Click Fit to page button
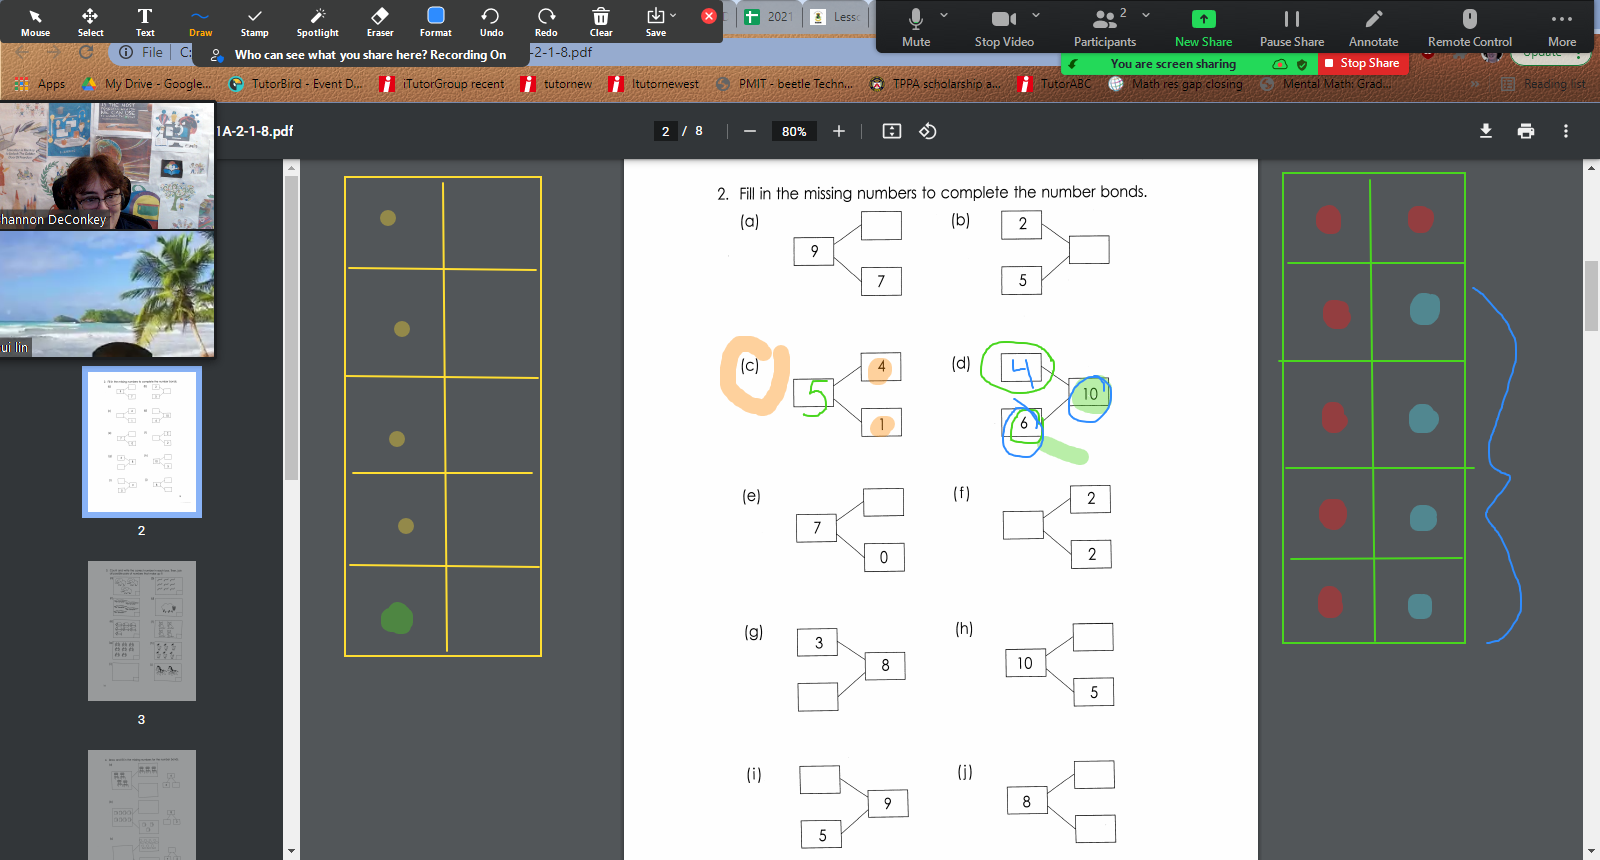The image size is (1600, 860). [892, 131]
